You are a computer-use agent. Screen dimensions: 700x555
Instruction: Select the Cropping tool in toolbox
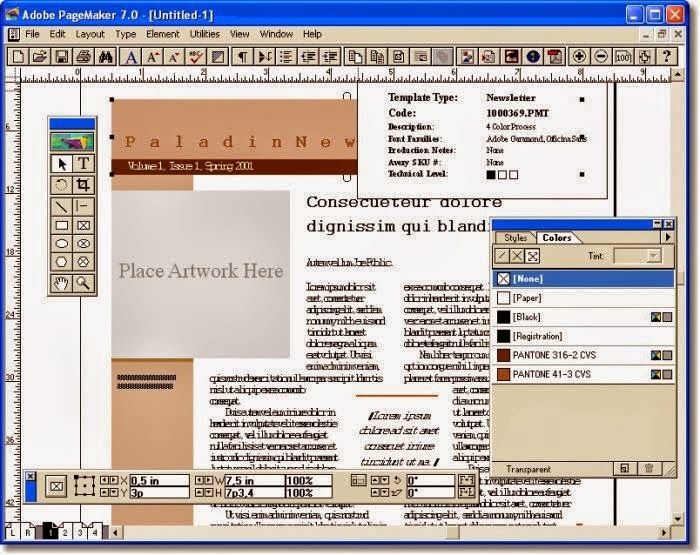click(x=83, y=184)
